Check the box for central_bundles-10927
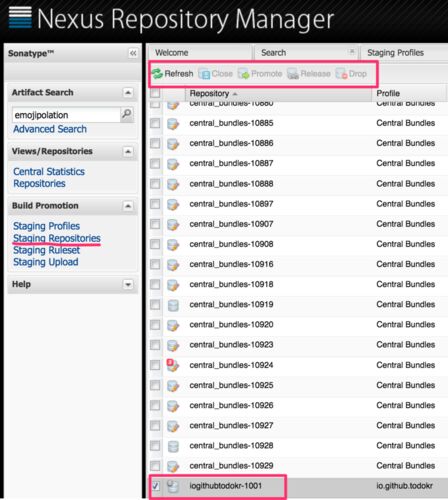Viewport: 448px width, 500px height. pyautogui.click(x=155, y=426)
